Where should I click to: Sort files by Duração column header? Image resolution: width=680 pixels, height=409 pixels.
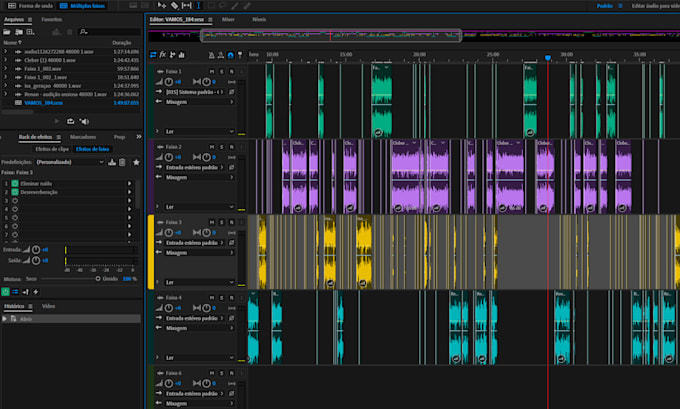[122, 43]
